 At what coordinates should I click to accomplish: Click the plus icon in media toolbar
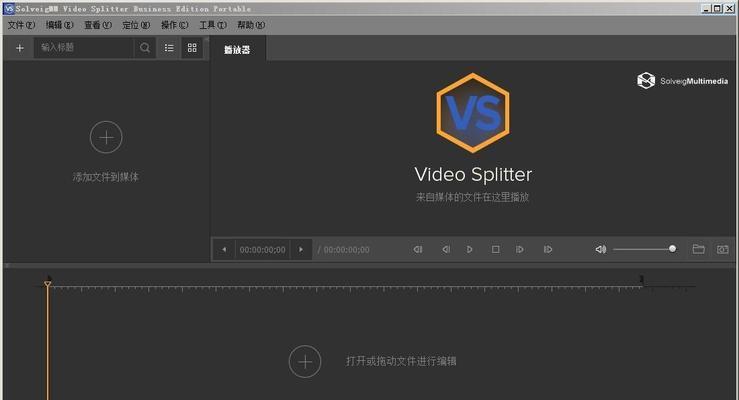[x=20, y=48]
